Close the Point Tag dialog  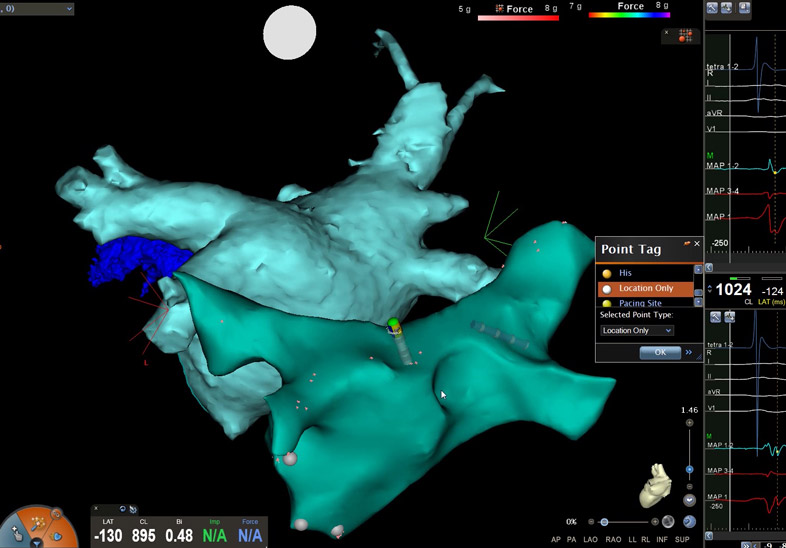(x=697, y=244)
